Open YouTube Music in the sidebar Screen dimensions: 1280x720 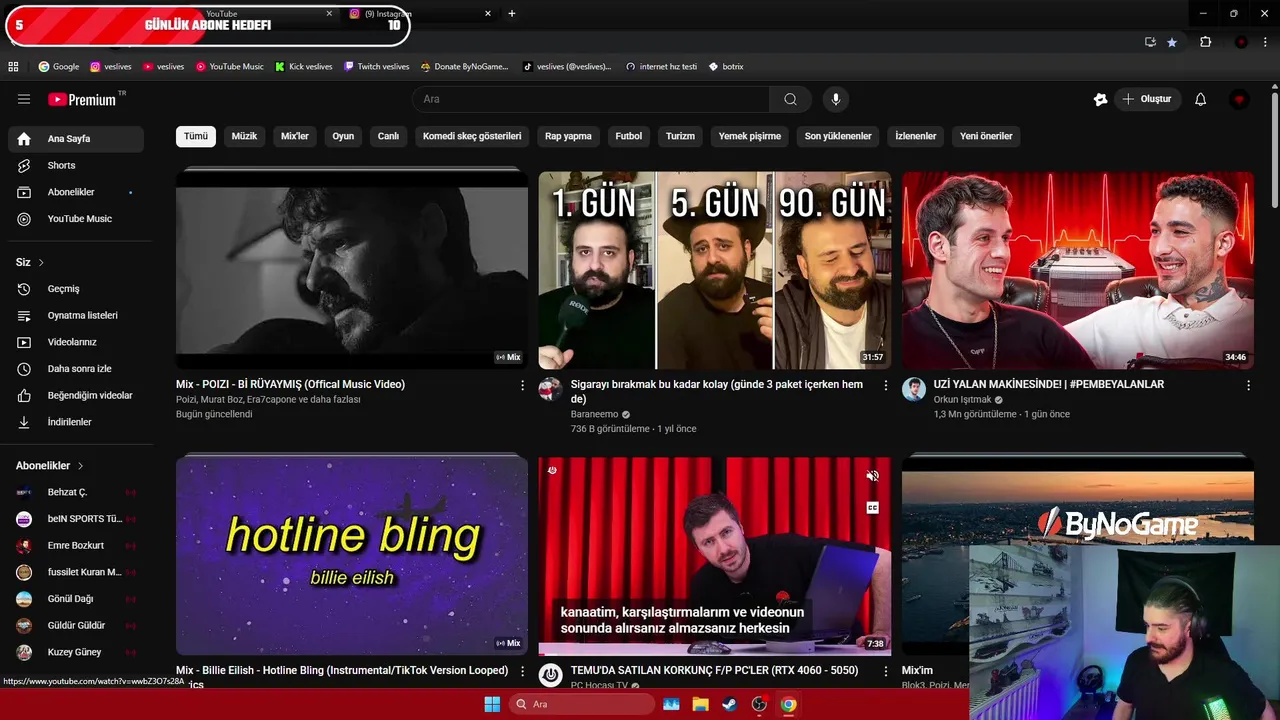76,219
